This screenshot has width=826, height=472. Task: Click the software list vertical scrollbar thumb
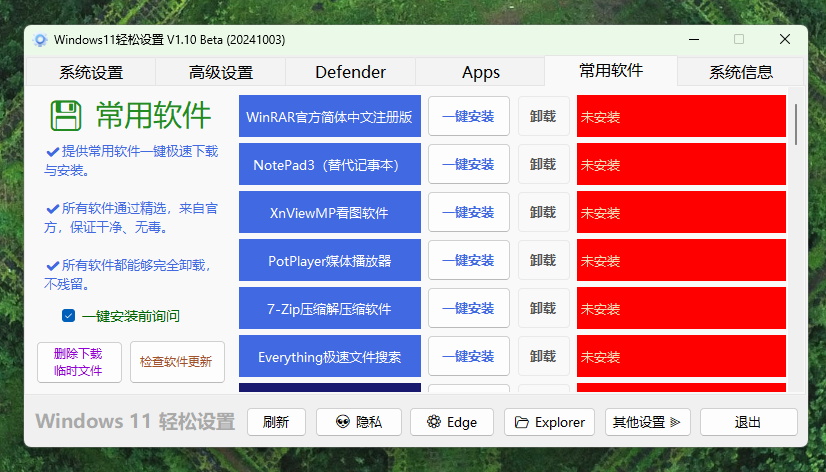click(795, 124)
